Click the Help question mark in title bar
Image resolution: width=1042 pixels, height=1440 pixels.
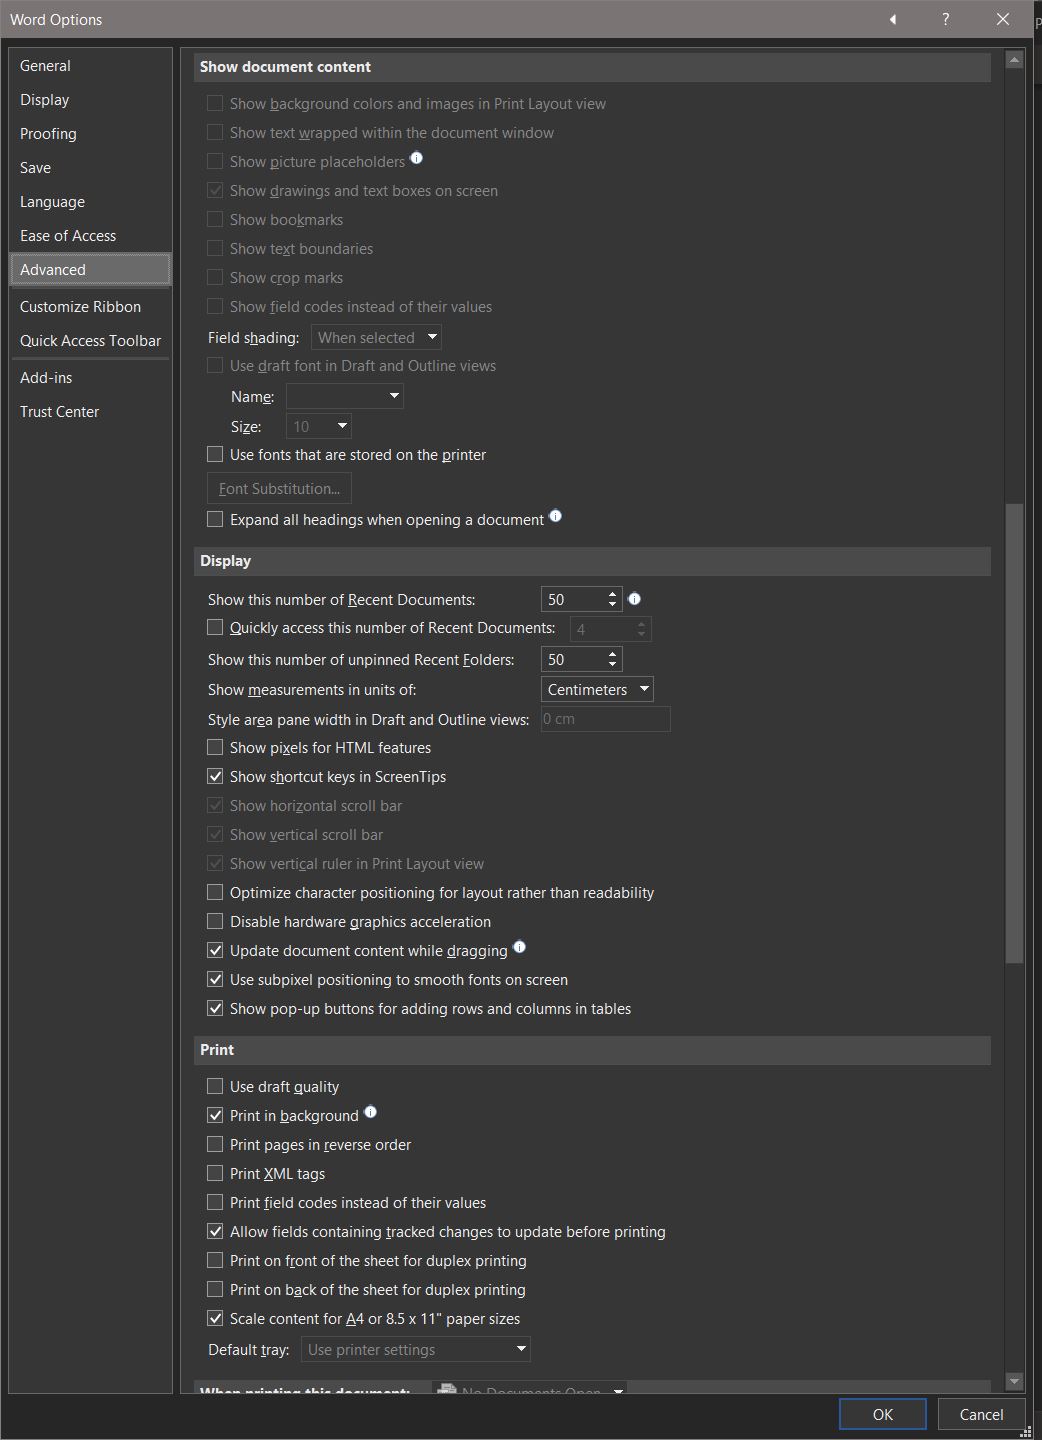946,19
